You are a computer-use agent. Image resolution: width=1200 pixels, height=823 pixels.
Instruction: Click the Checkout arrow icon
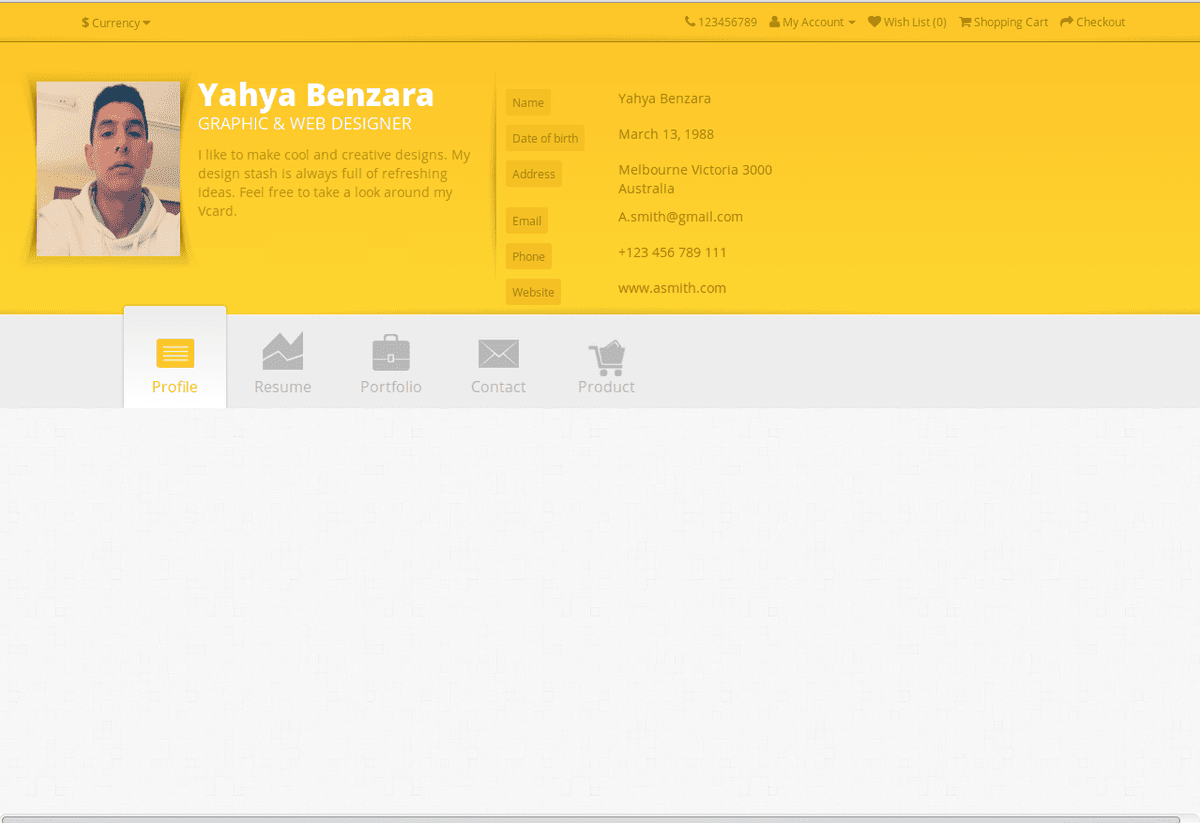point(1067,22)
